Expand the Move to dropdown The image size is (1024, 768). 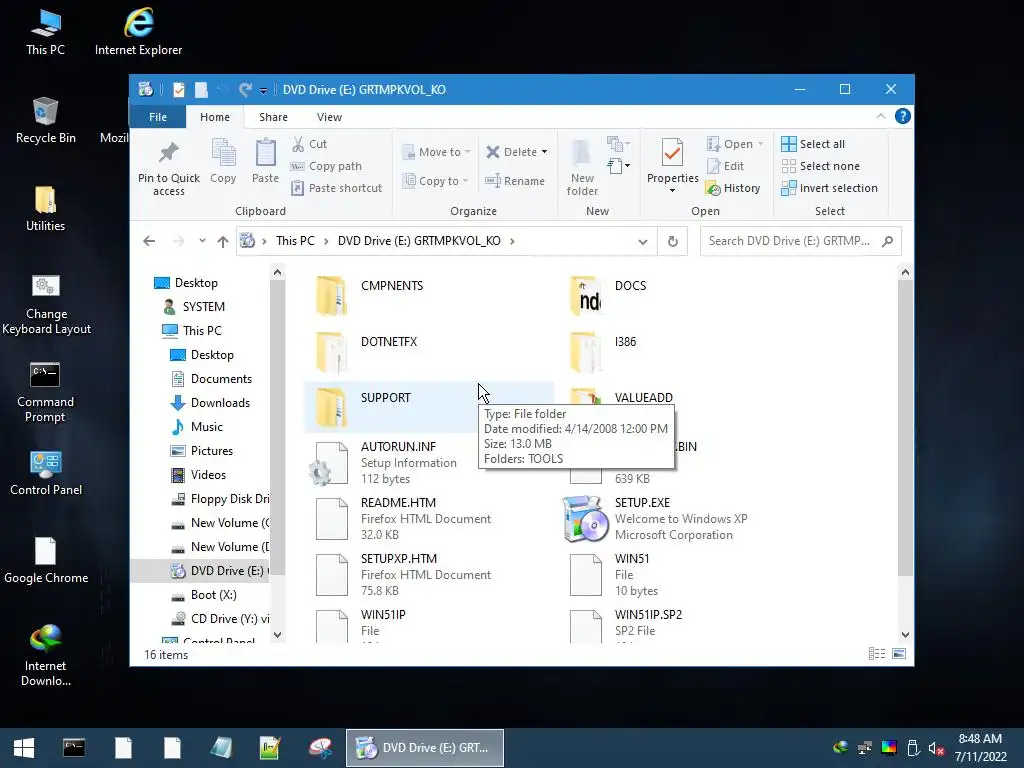[x=467, y=152]
